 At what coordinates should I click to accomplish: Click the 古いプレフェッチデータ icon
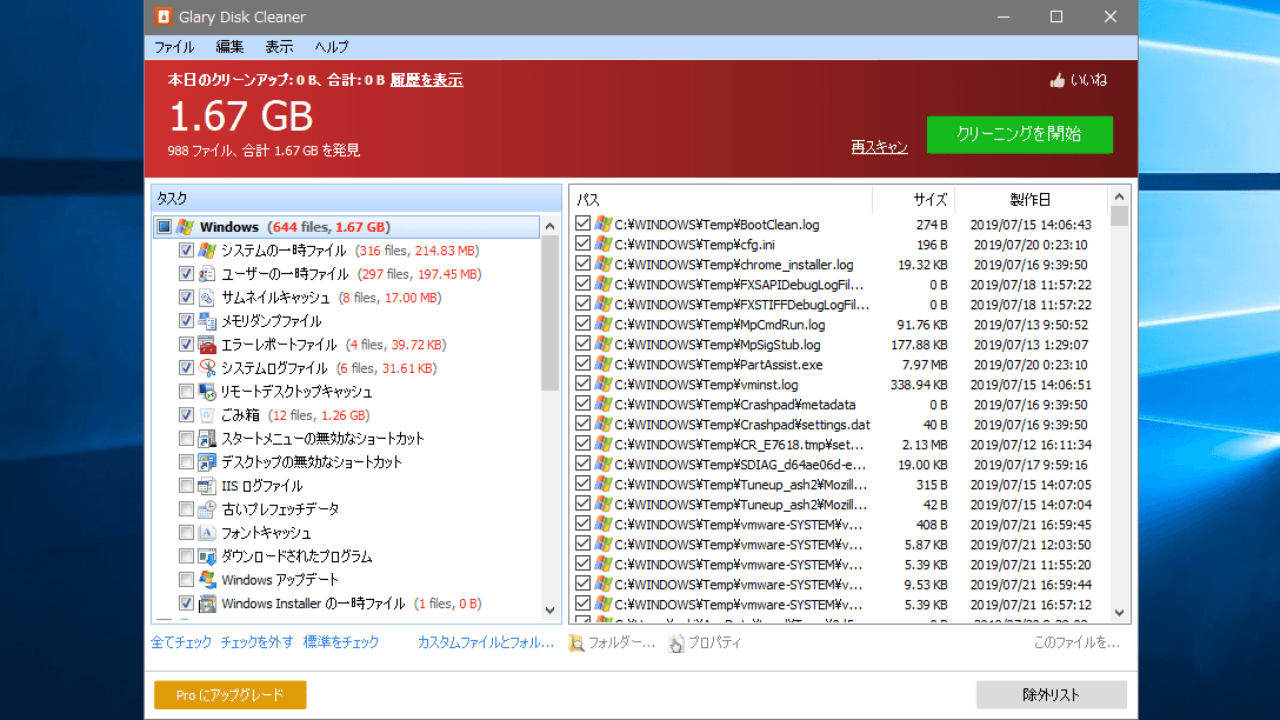[207, 509]
